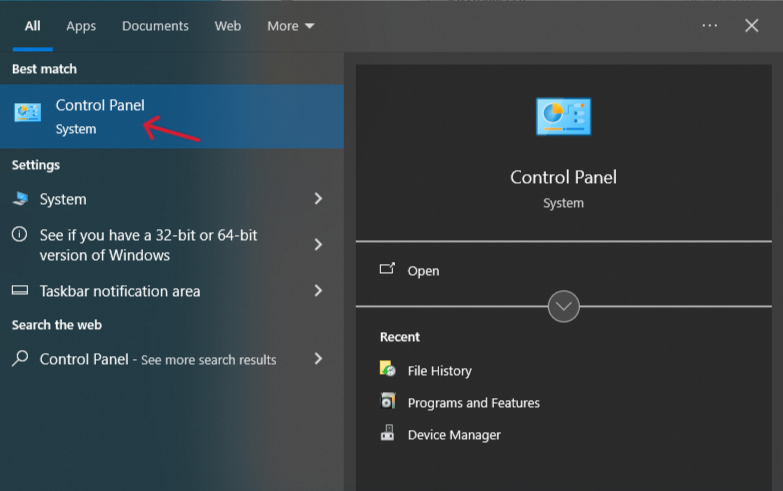Switch to the Web tab

pos(228,26)
